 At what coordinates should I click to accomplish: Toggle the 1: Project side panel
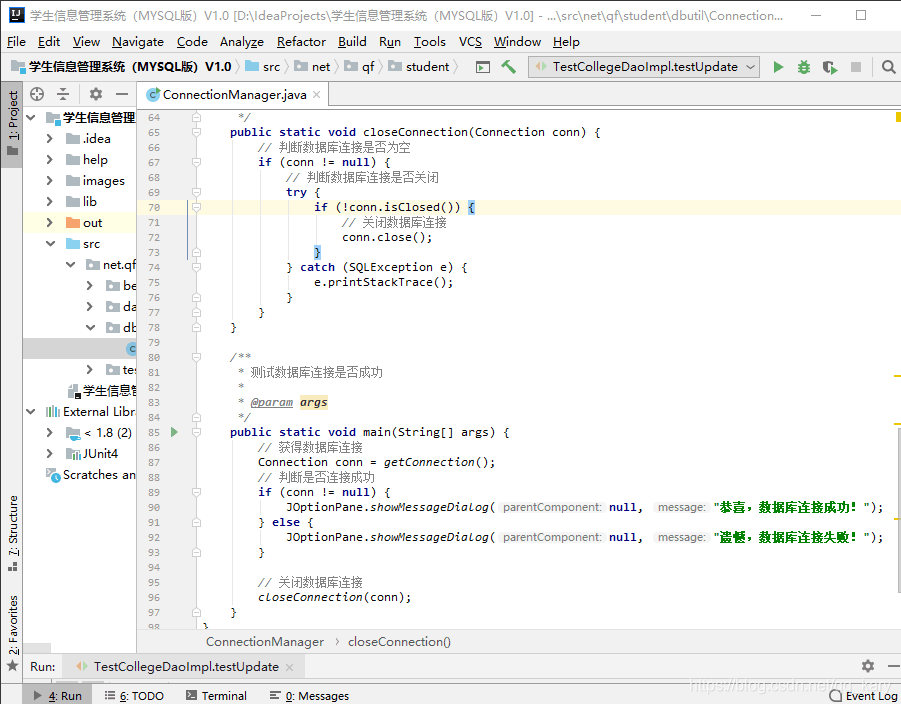[12, 124]
